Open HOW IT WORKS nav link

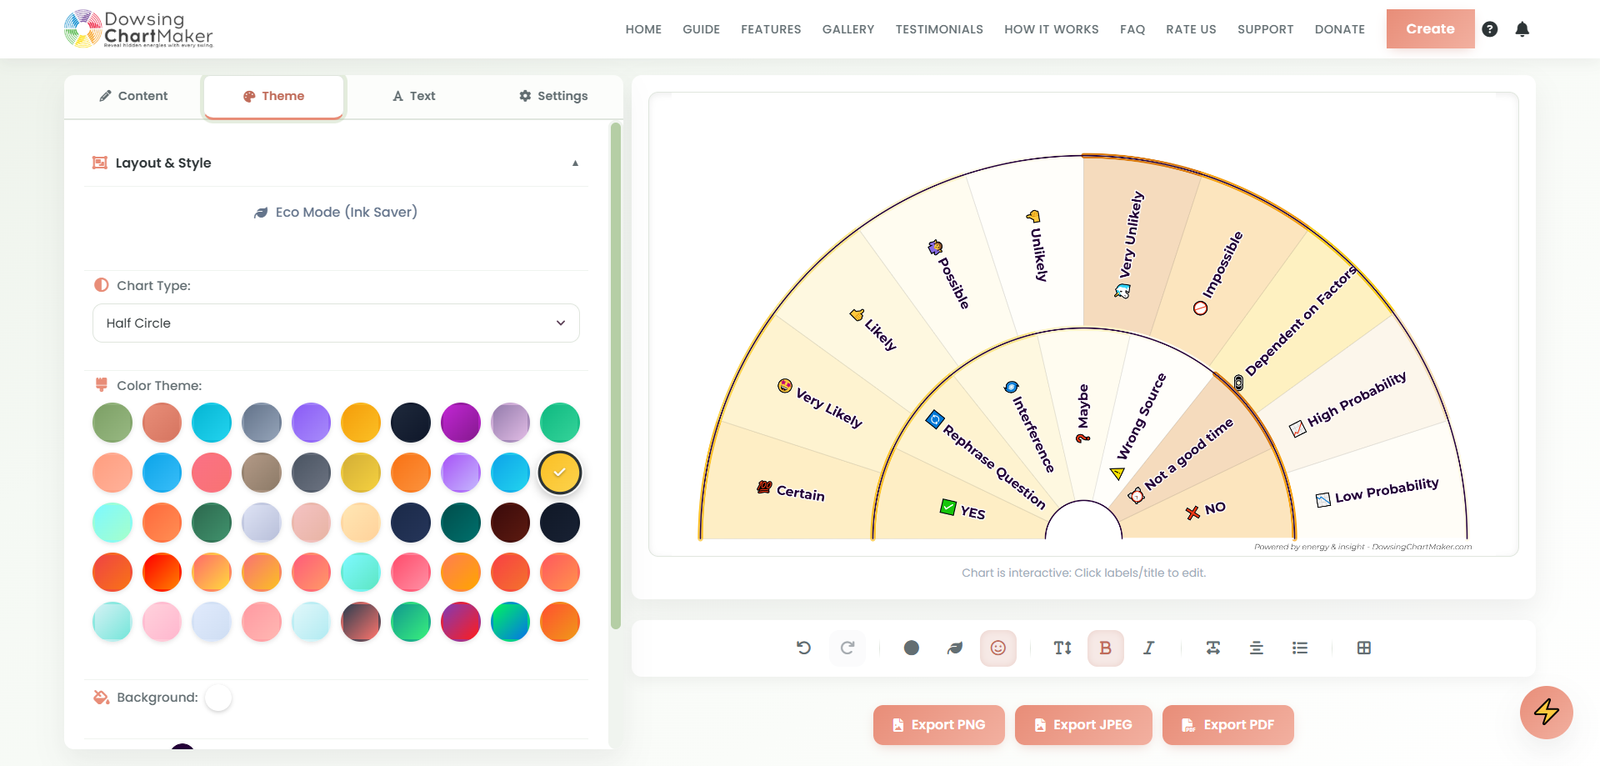pos(1051,29)
